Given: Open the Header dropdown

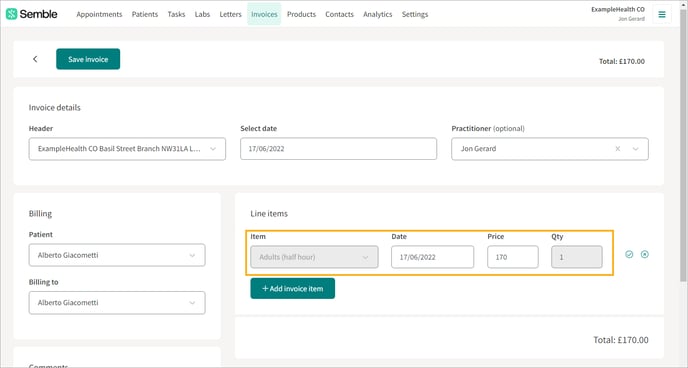Looking at the screenshot, I should [127, 149].
